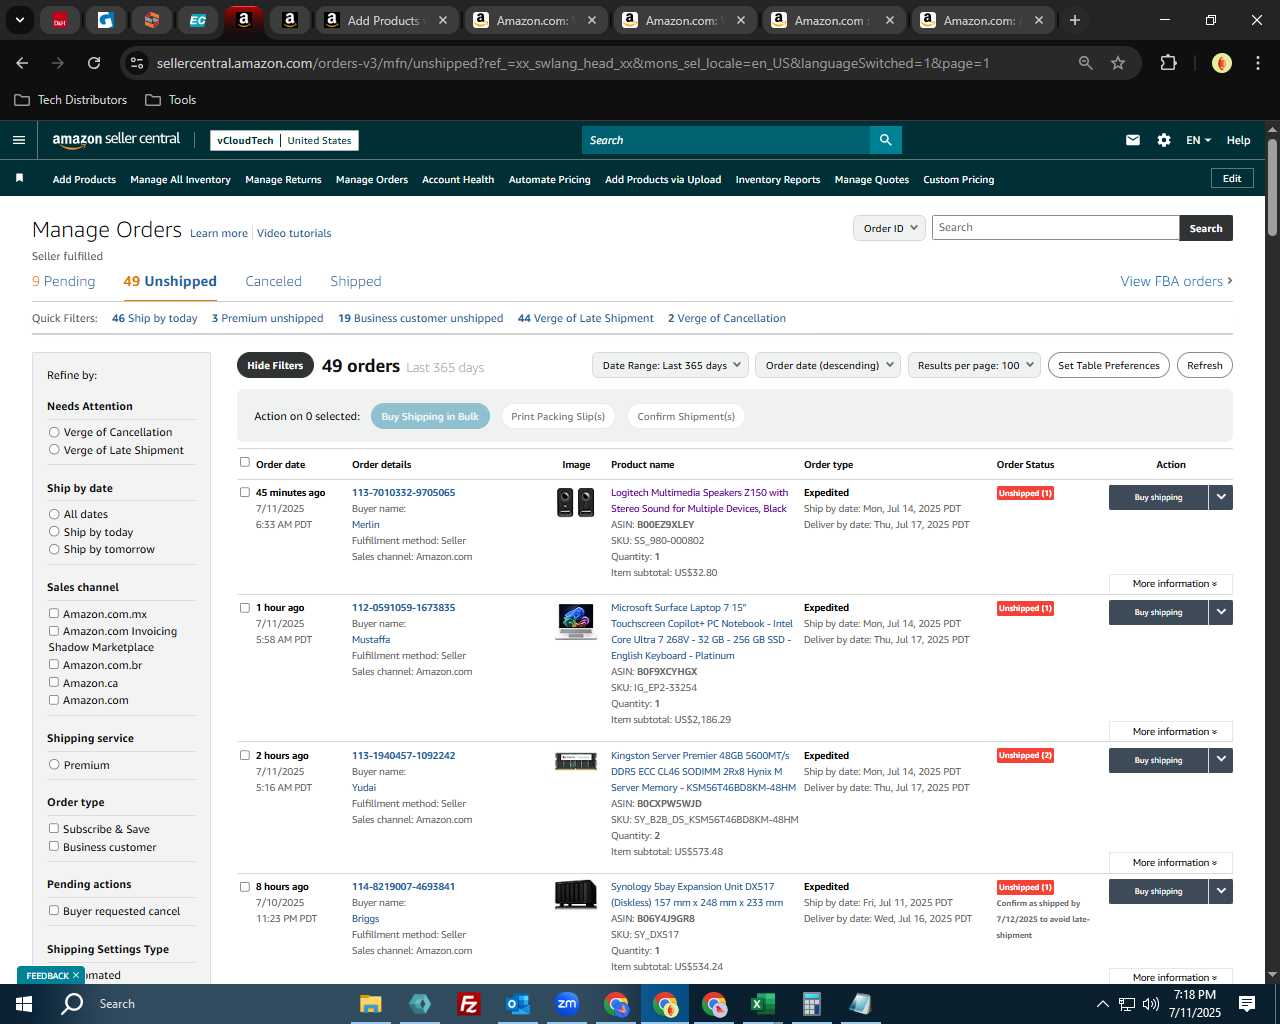This screenshot has width=1280, height=1024.
Task: Open Results per page 100 dropdown
Action: (x=974, y=365)
